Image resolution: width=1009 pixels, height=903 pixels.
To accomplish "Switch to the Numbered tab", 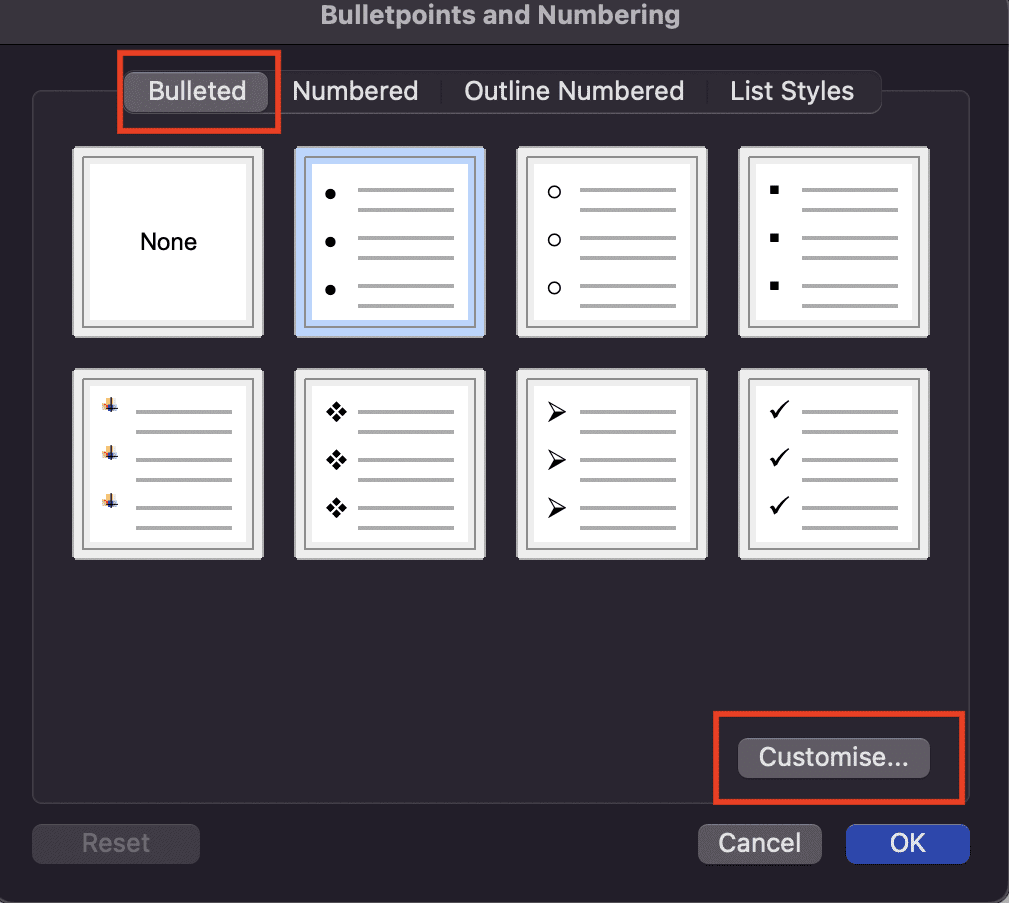I will point(355,91).
